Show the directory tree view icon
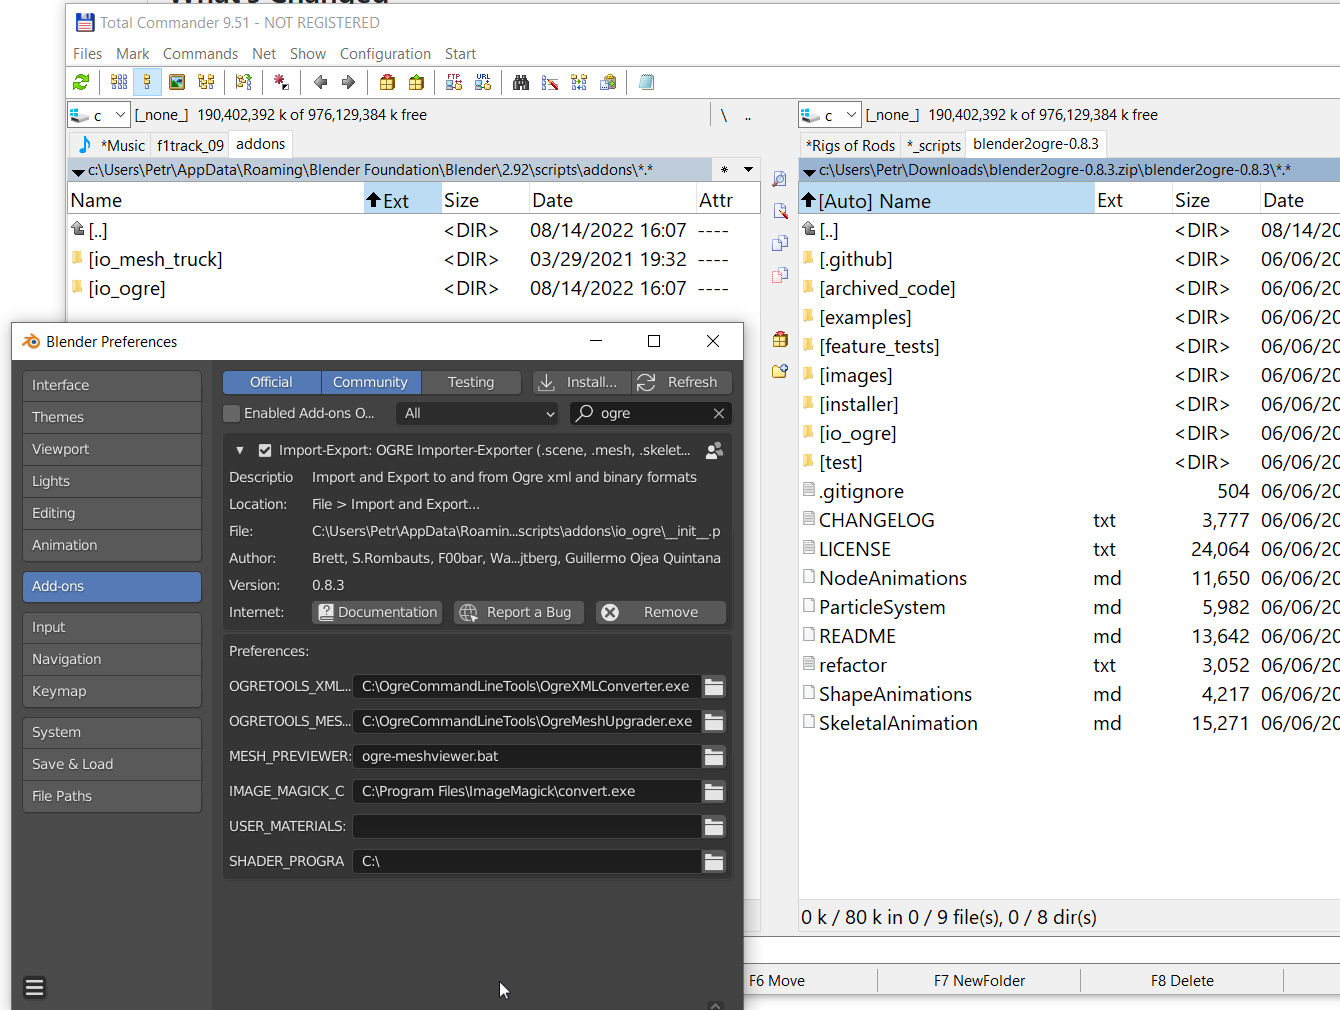Image resolution: width=1340 pixels, height=1010 pixels. coord(206,82)
